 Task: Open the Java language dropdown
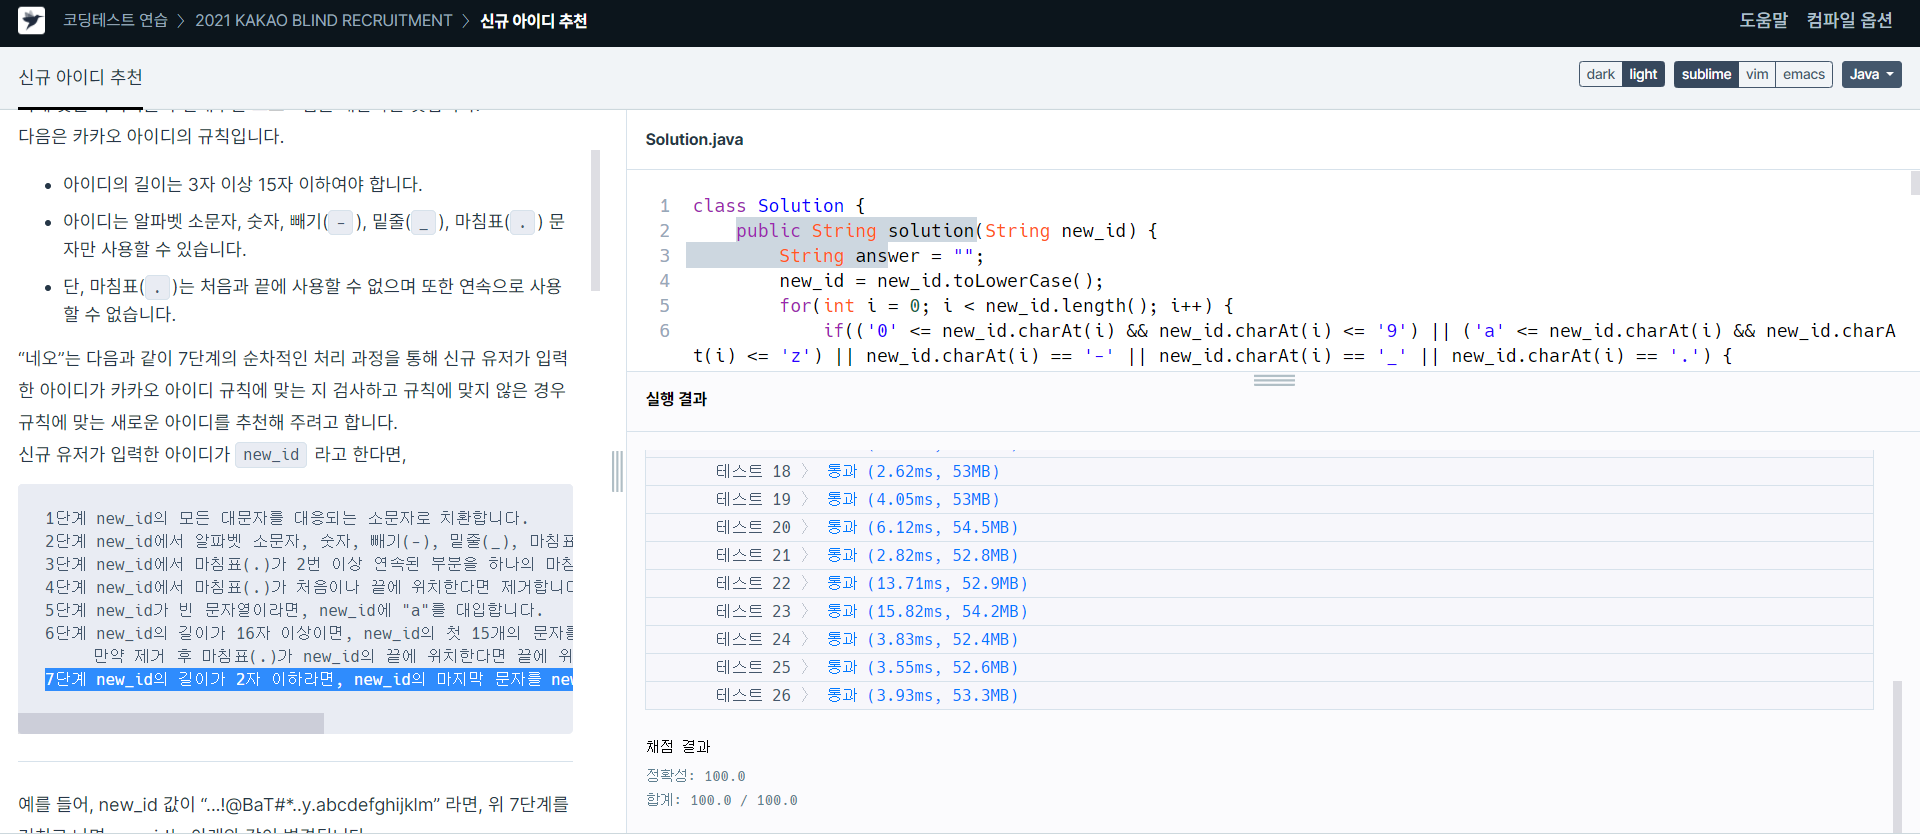1871,74
